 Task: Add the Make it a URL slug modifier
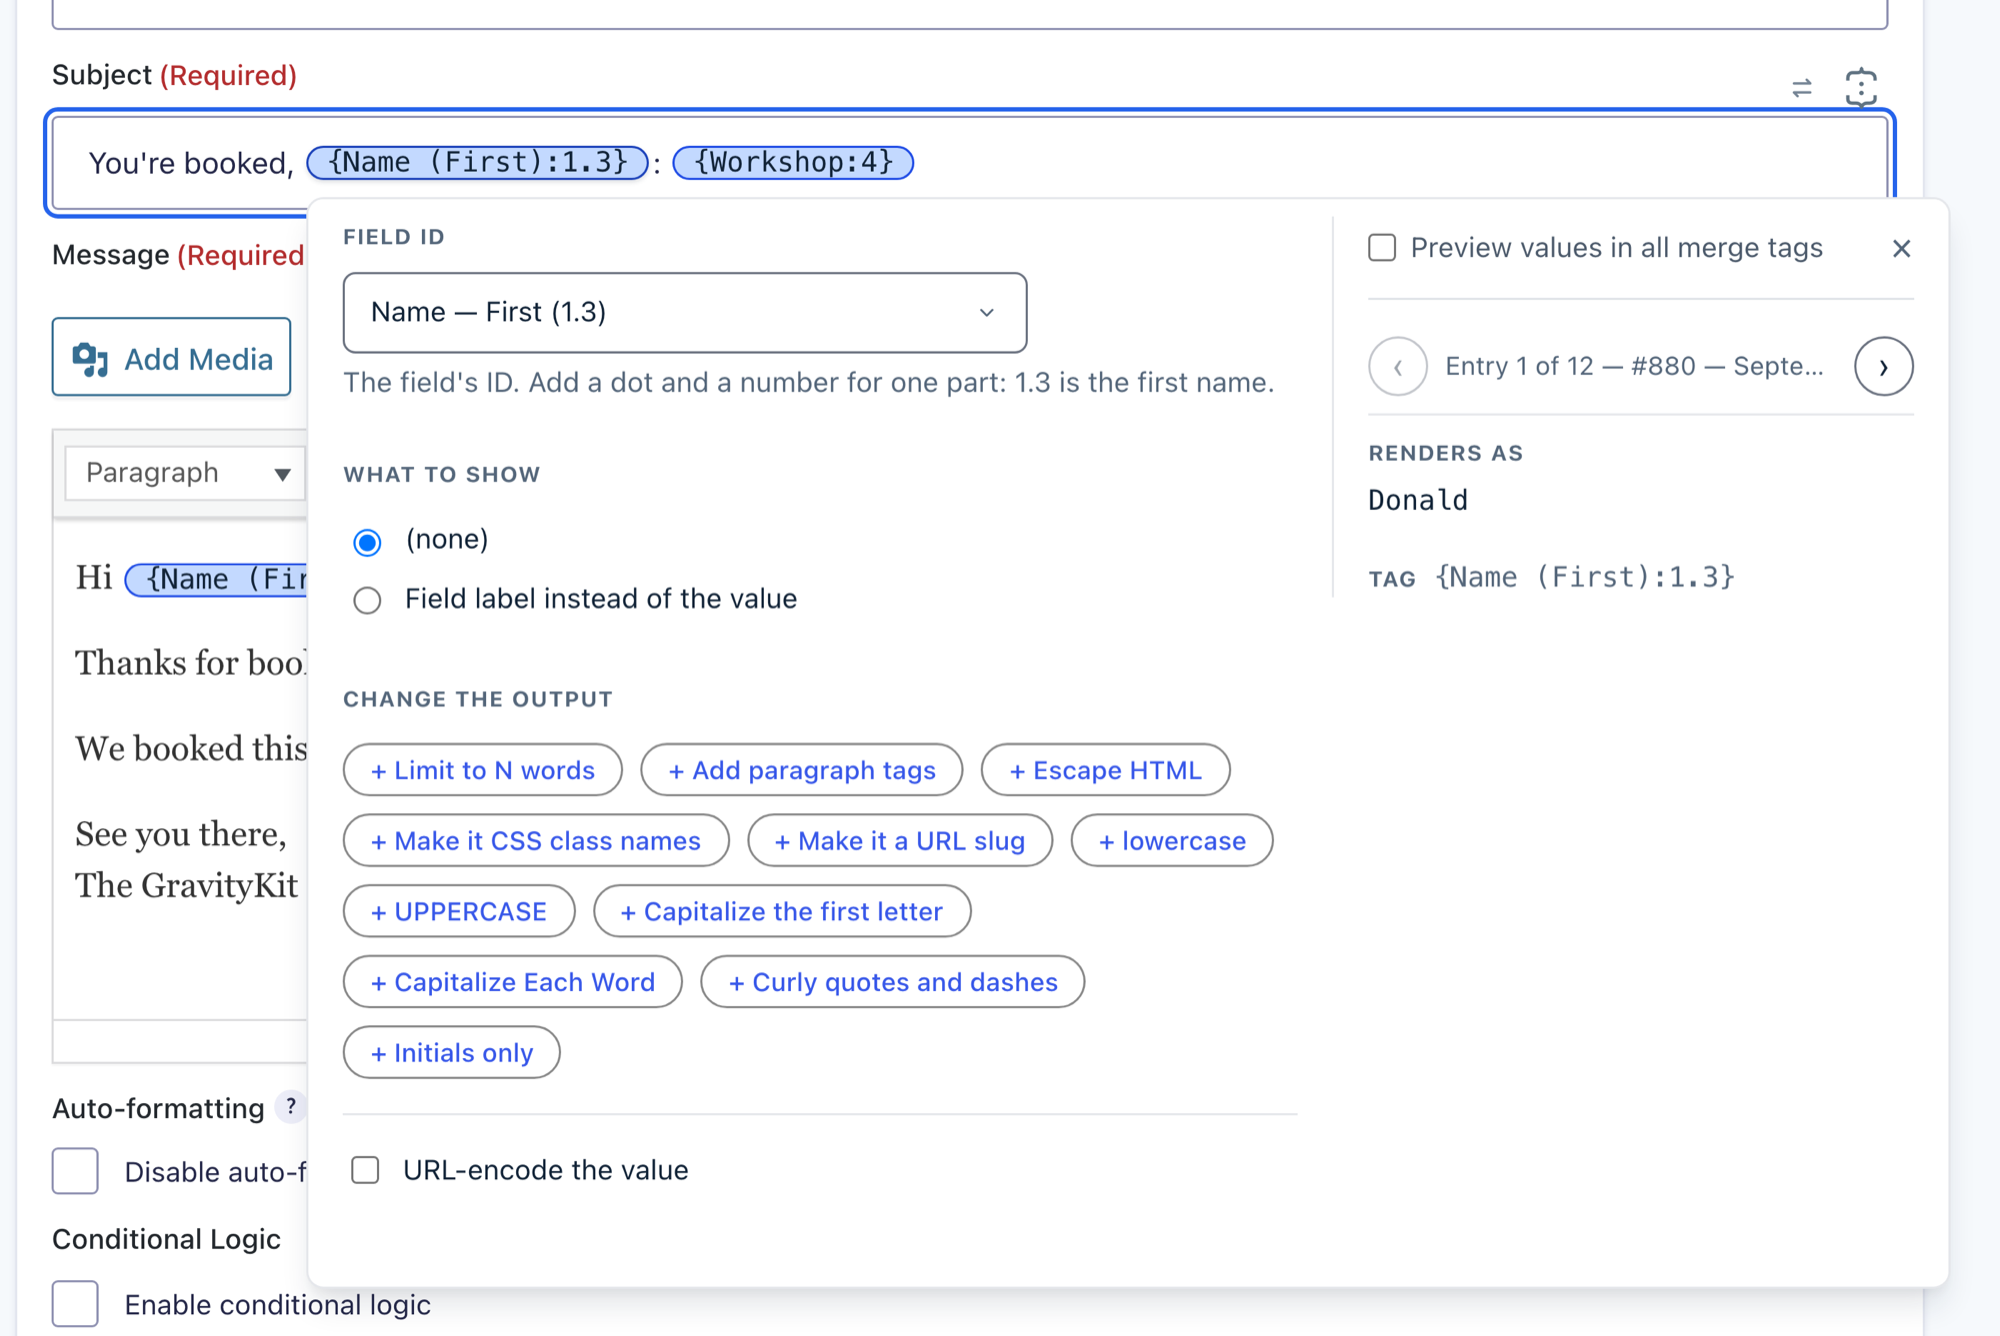tap(900, 841)
